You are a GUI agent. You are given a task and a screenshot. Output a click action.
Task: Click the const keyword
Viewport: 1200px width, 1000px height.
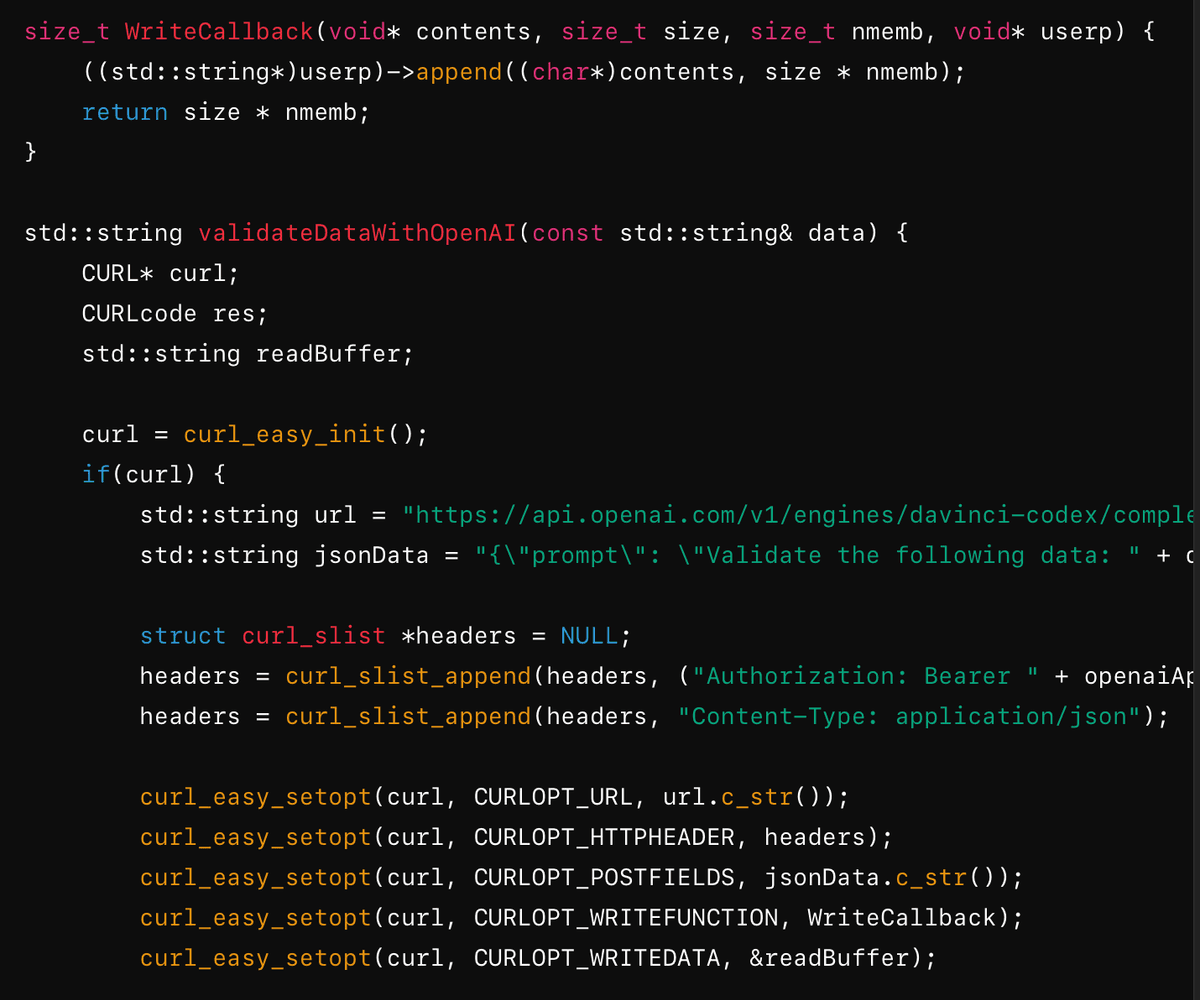[568, 233]
